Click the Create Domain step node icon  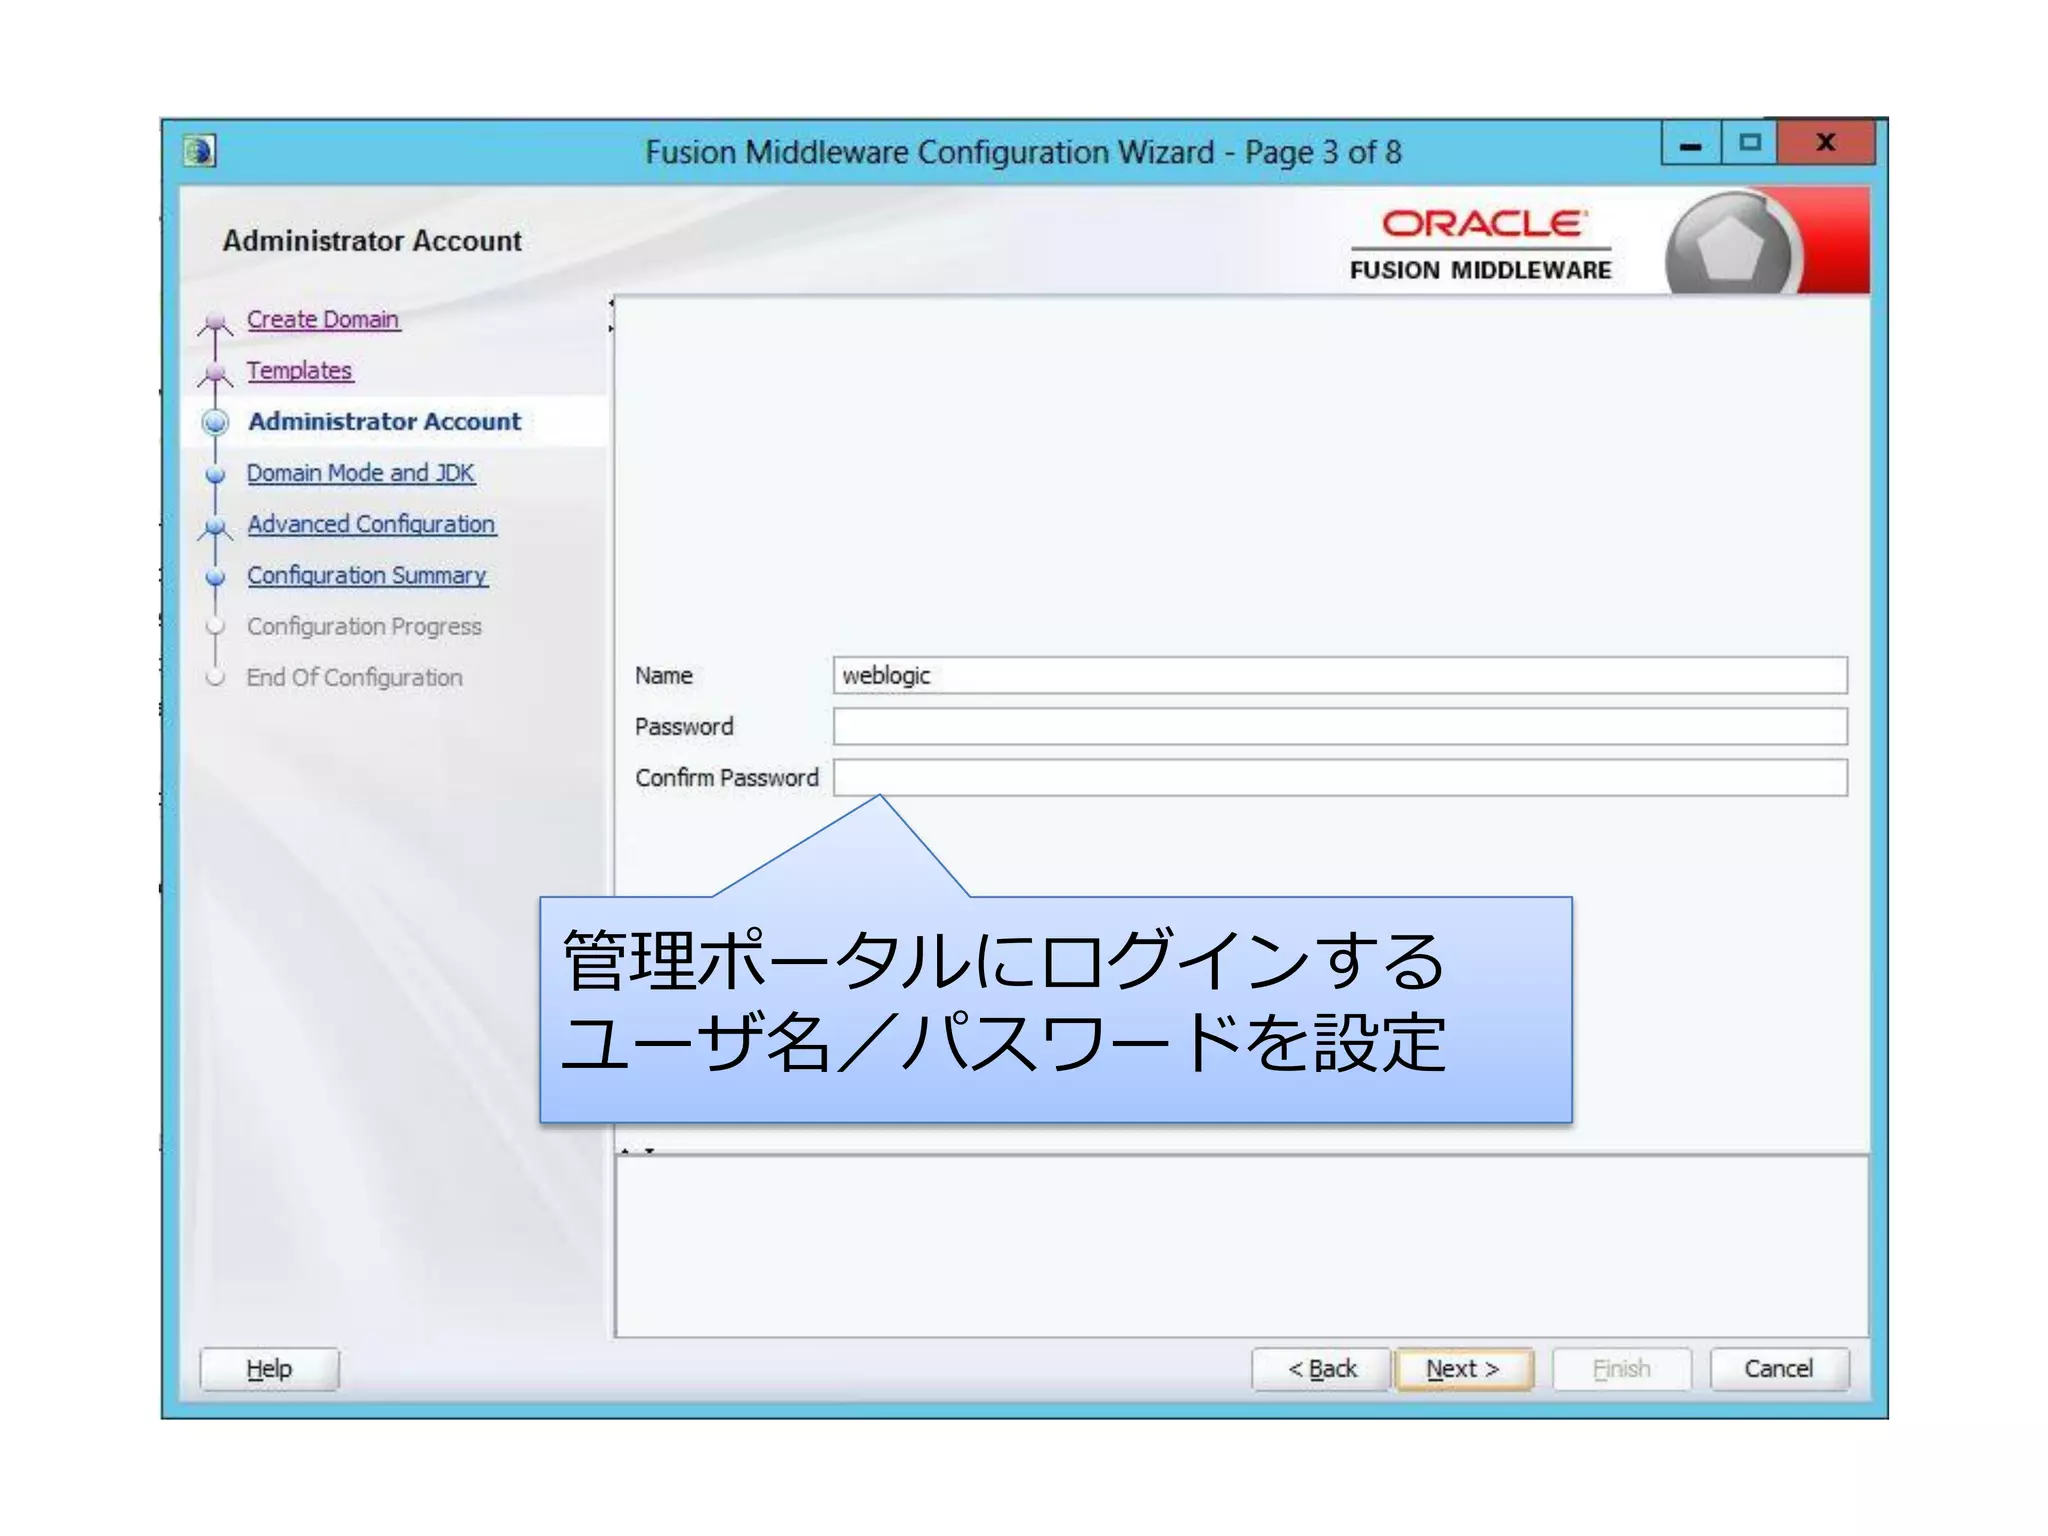pyautogui.click(x=215, y=322)
